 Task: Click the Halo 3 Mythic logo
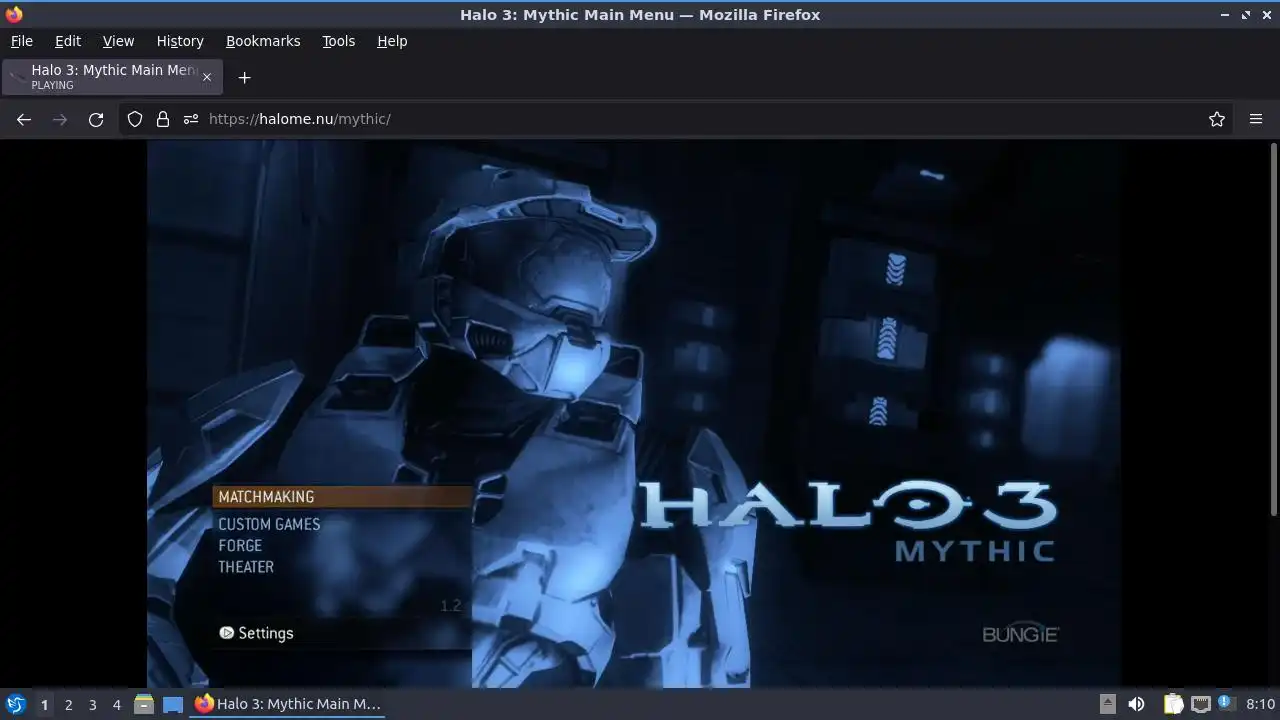848,521
